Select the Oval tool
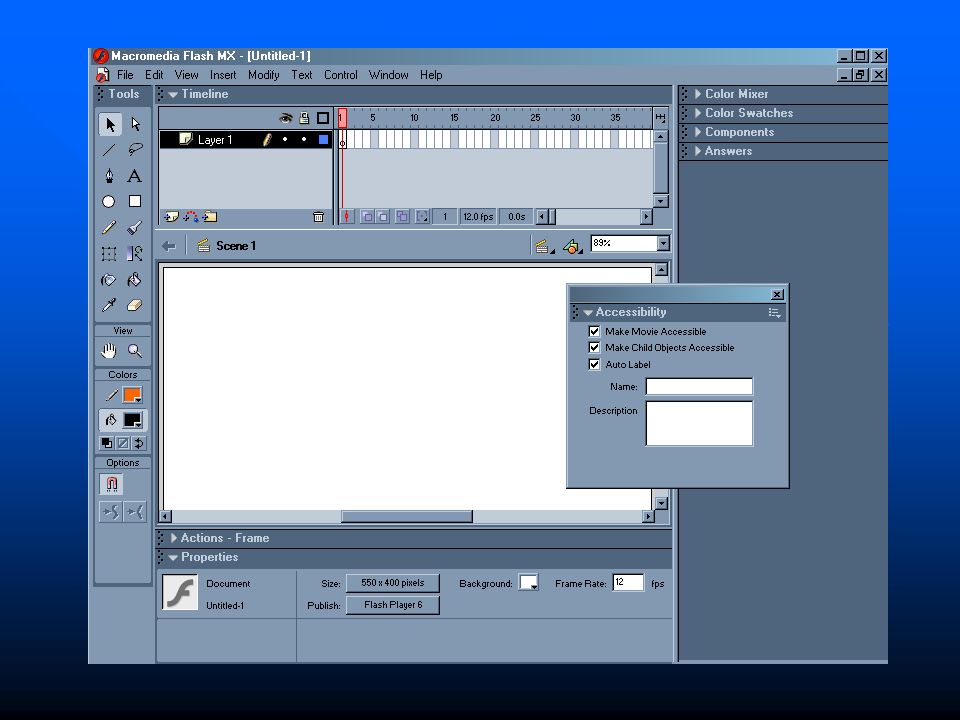Viewport: 960px width, 720px height. pos(109,201)
